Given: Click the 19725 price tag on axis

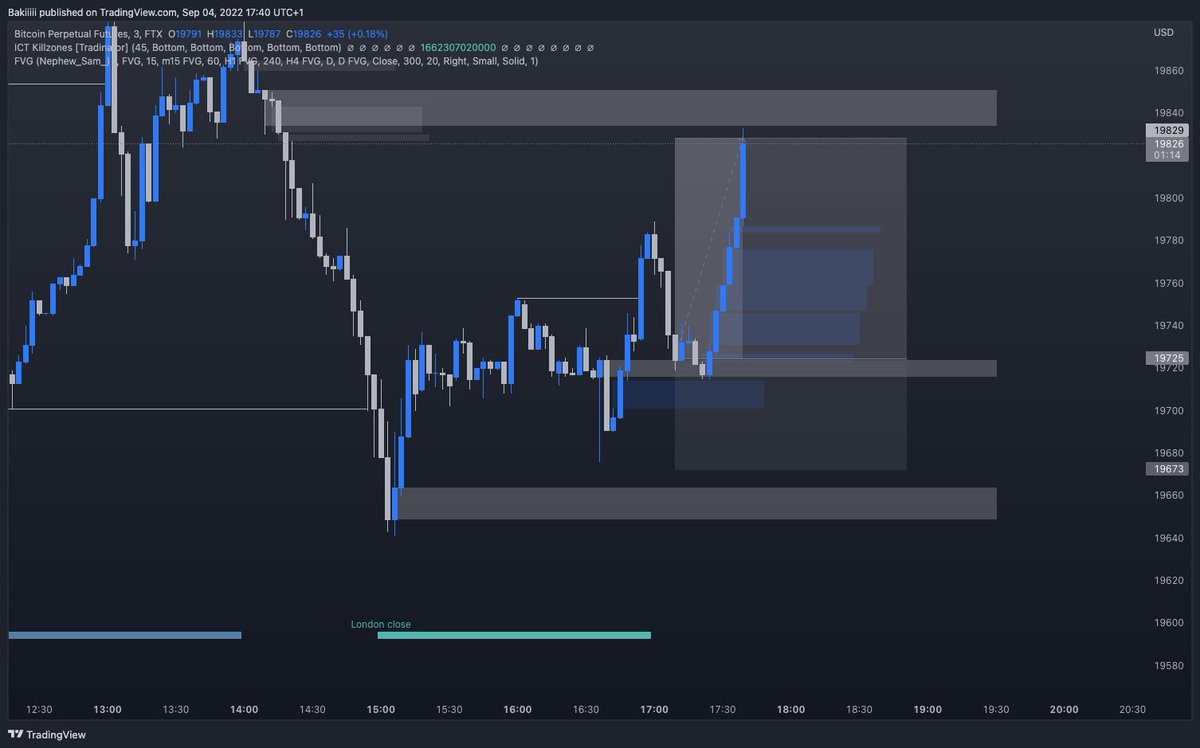Looking at the screenshot, I should (x=1169, y=357).
